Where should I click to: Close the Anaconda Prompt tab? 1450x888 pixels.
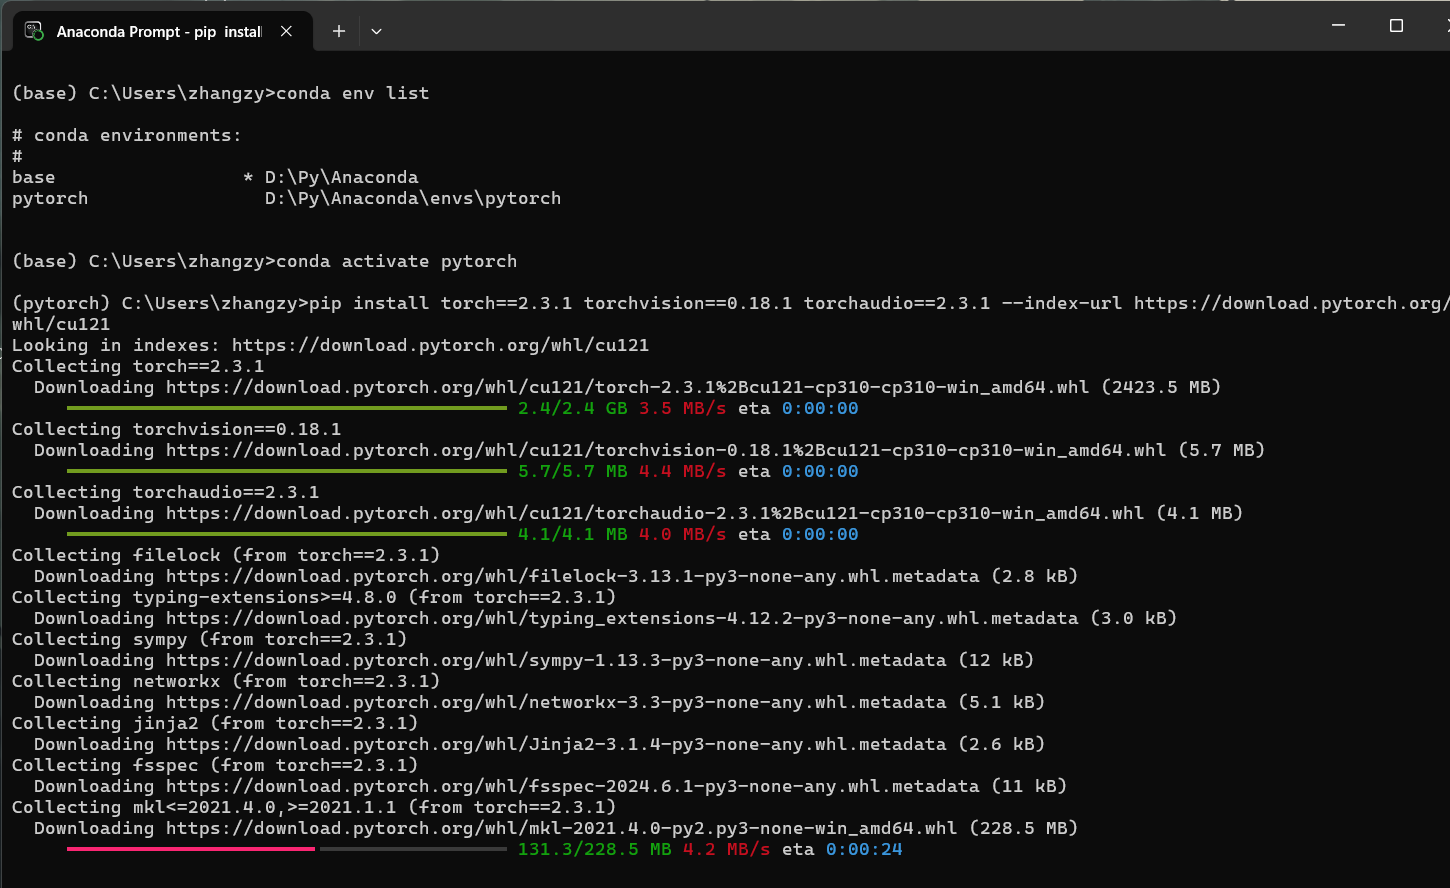(286, 31)
